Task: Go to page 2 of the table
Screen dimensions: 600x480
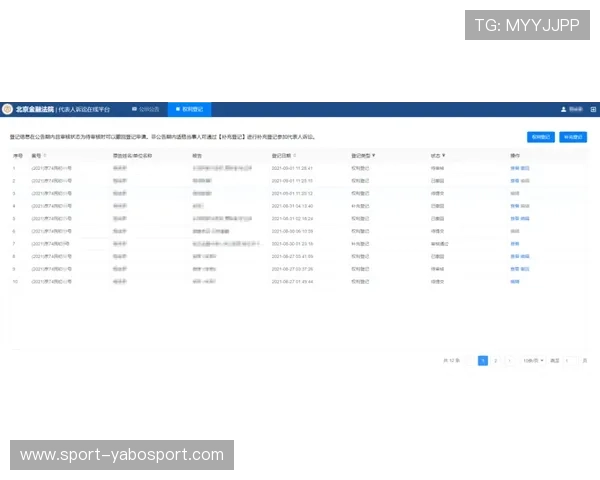Action: (496, 359)
